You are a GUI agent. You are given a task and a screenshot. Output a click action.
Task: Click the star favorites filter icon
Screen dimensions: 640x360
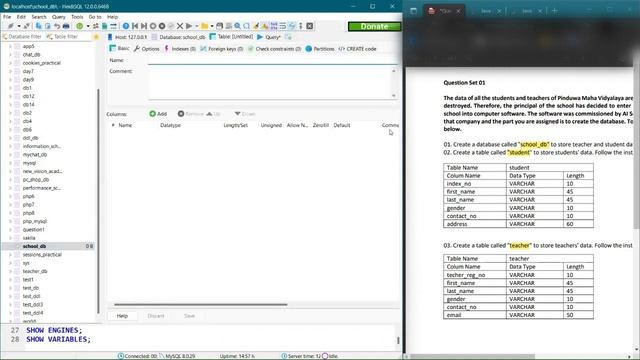pyautogui.click(x=96, y=37)
